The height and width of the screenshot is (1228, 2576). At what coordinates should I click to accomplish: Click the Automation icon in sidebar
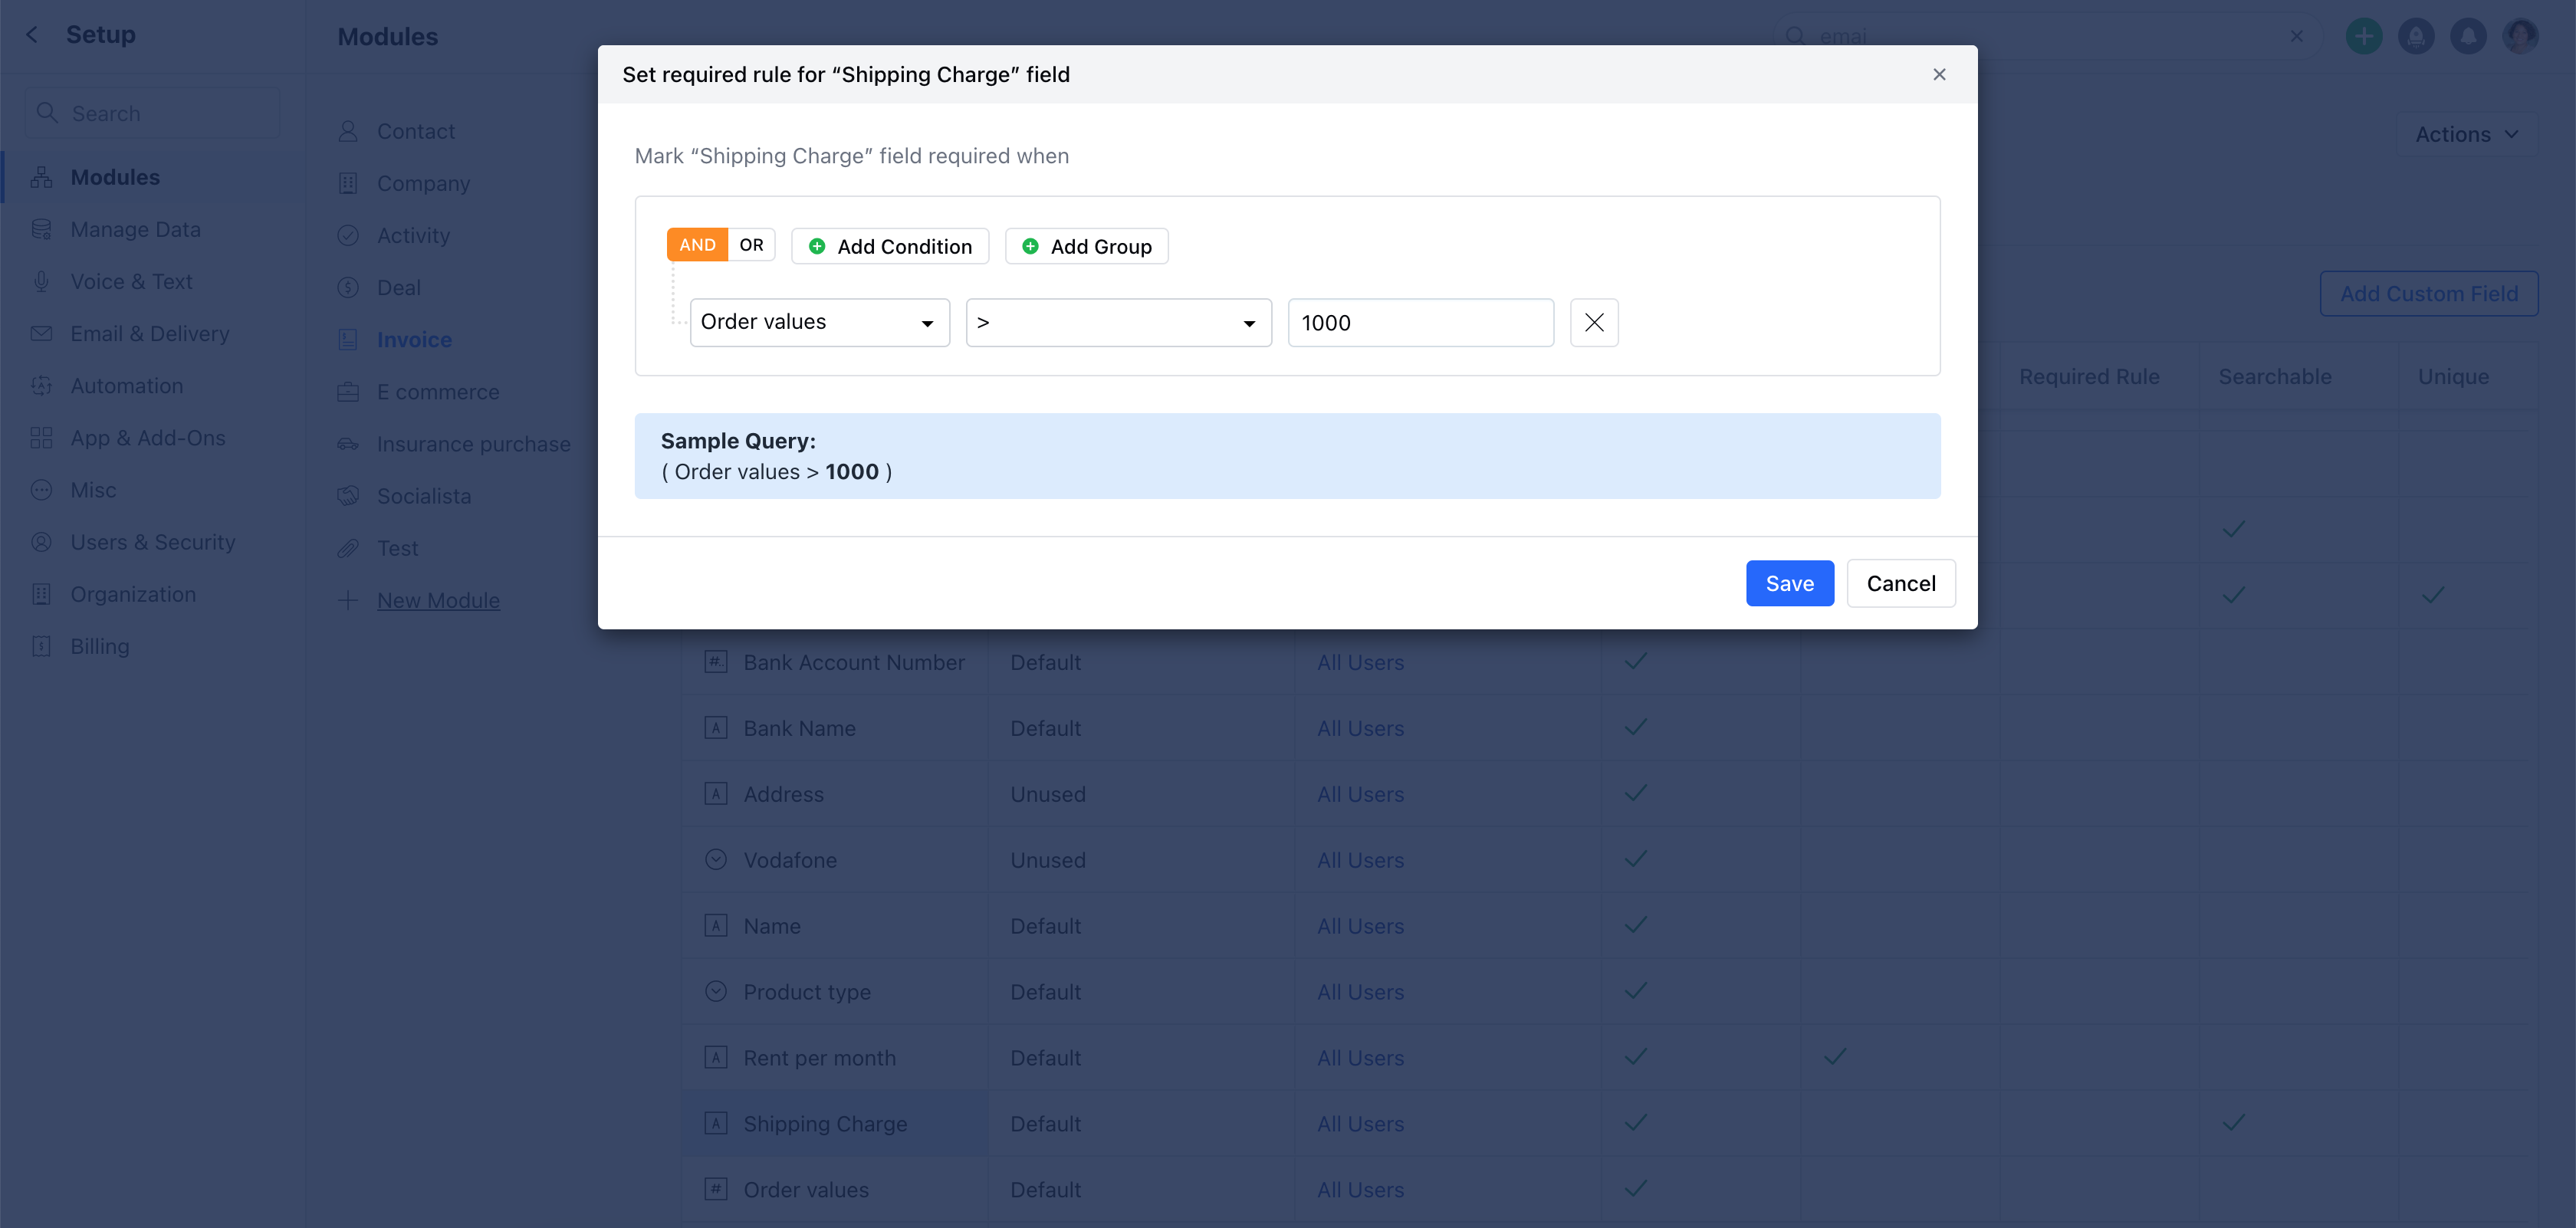(41, 386)
